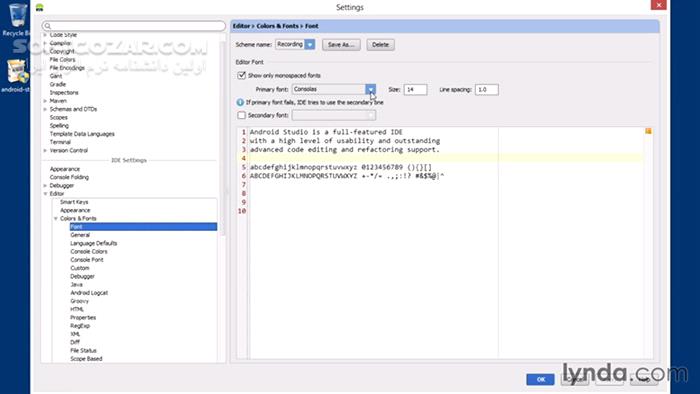
Task: Select HTML color settings
Action: pyautogui.click(x=77, y=309)
